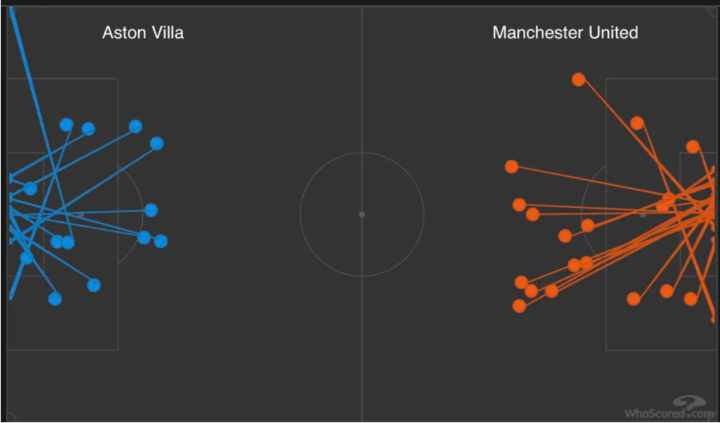Select the lowest orange pass dot
Viewport: 720px width, 423px height.
click(x=519, y=306)
